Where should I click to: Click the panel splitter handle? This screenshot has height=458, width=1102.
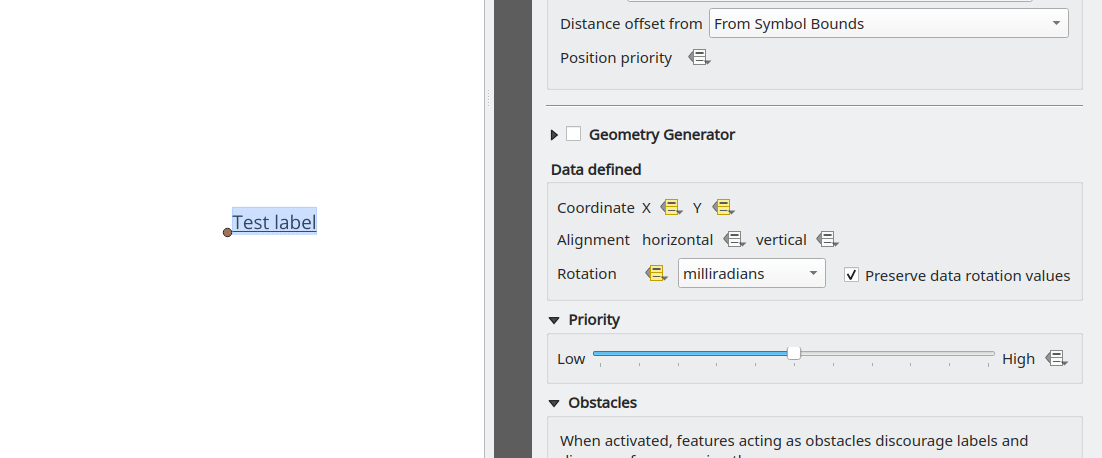click(x=488, y=98)
